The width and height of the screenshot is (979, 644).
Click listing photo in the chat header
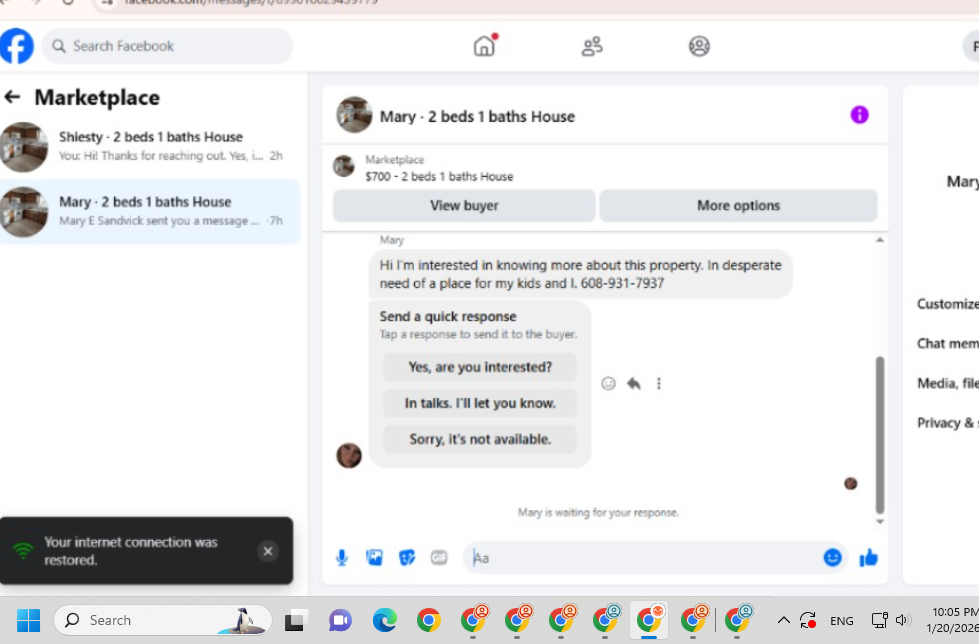coord(354,115)
